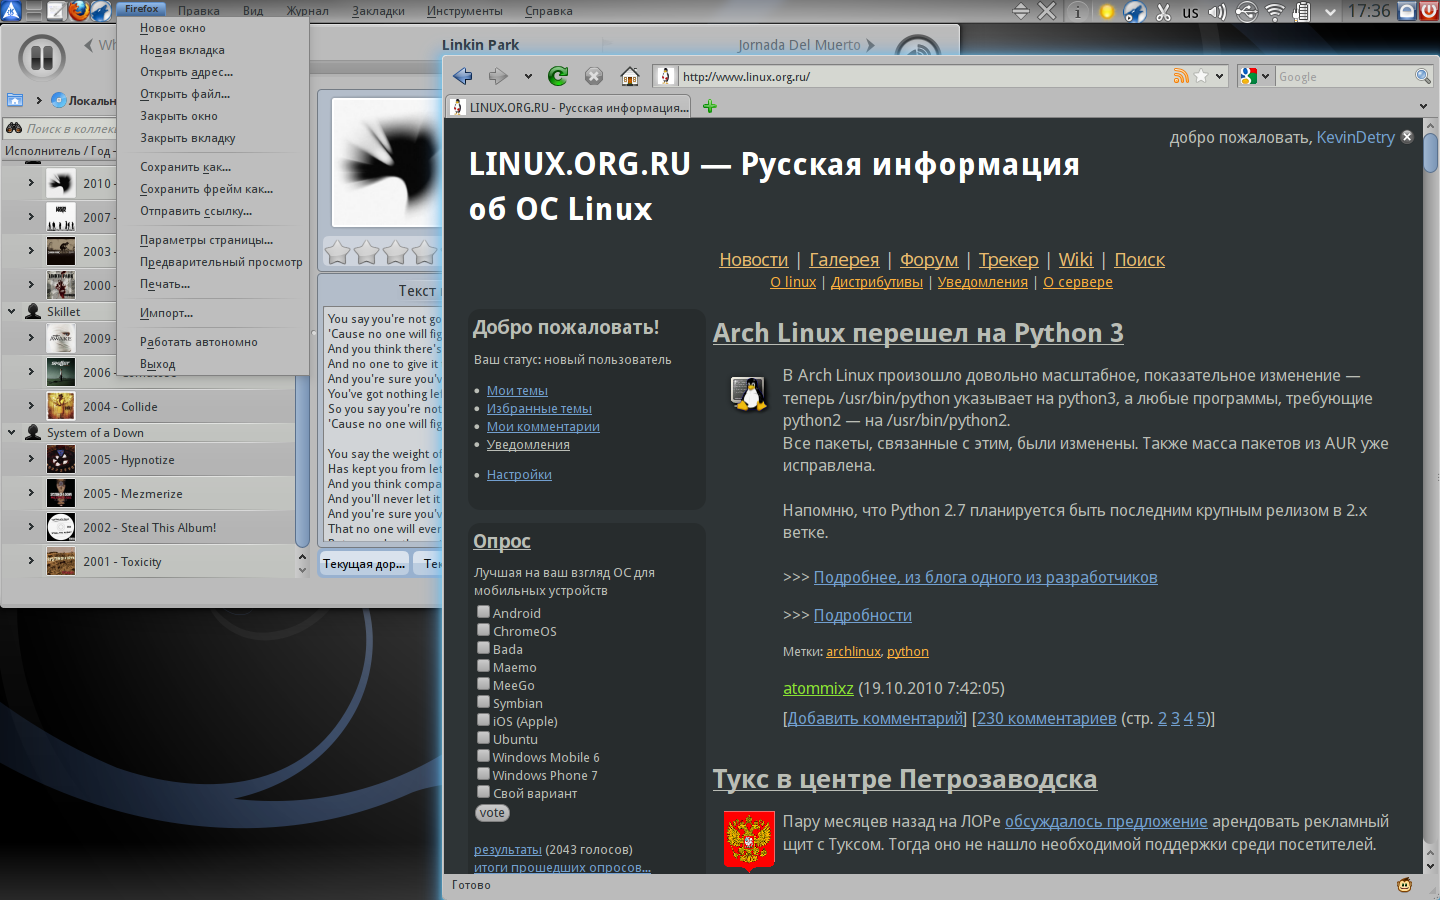
Task: Open Klipper scissors tray icon
Action: point(1163,12)
